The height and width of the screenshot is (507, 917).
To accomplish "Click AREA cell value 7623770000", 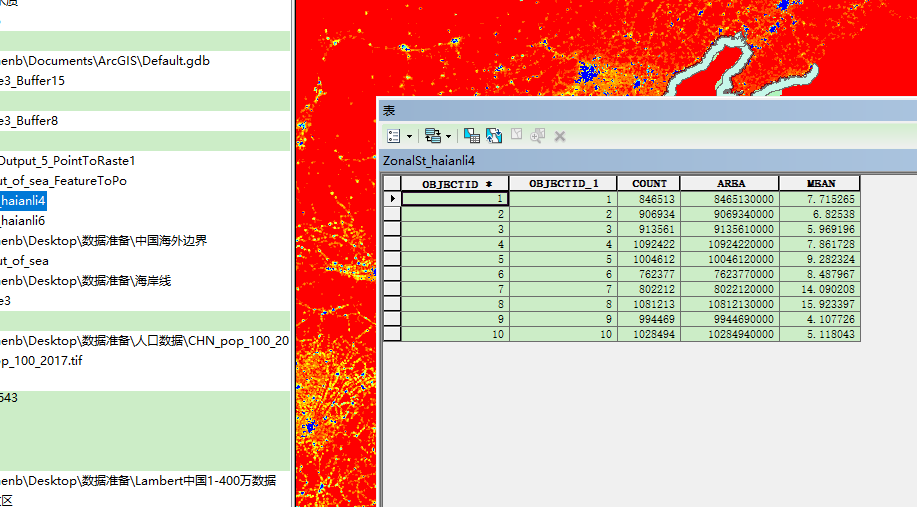I will click(x=730, y=274).
